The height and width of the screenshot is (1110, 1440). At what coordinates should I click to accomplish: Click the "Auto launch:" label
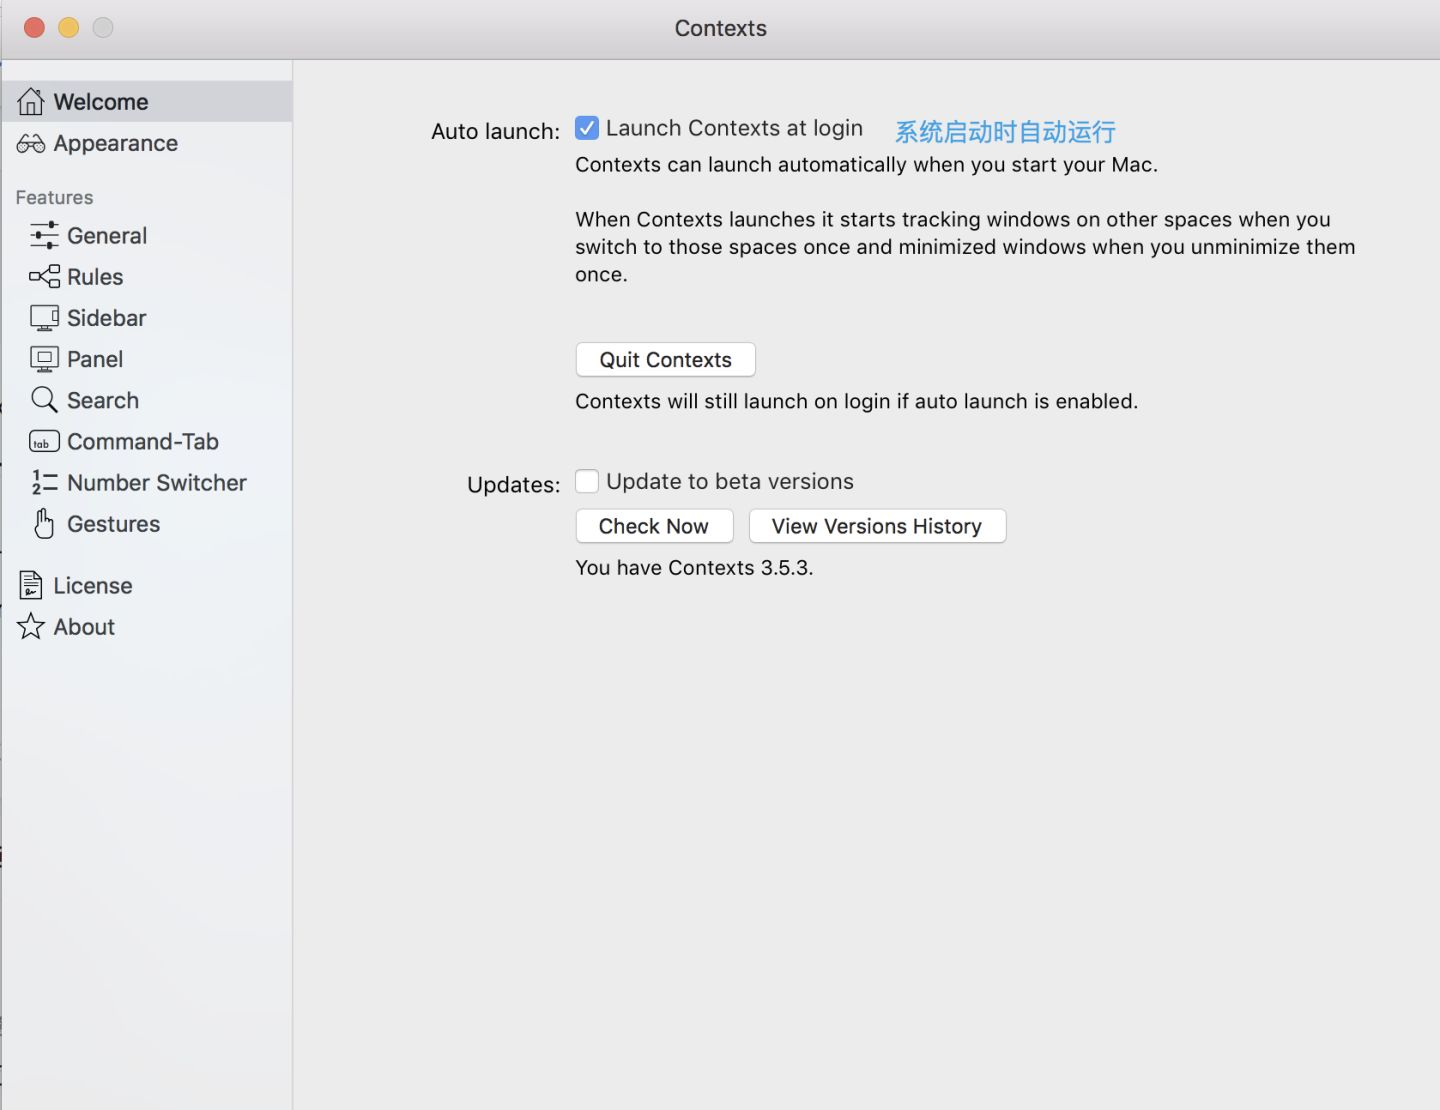pyautogui.click(x=495, y=132)
